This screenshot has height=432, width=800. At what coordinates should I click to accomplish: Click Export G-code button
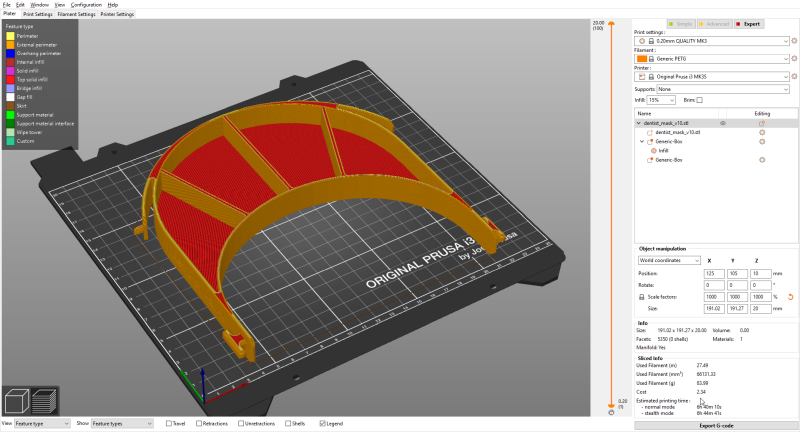pyautogui.click(x=716, y=425)
